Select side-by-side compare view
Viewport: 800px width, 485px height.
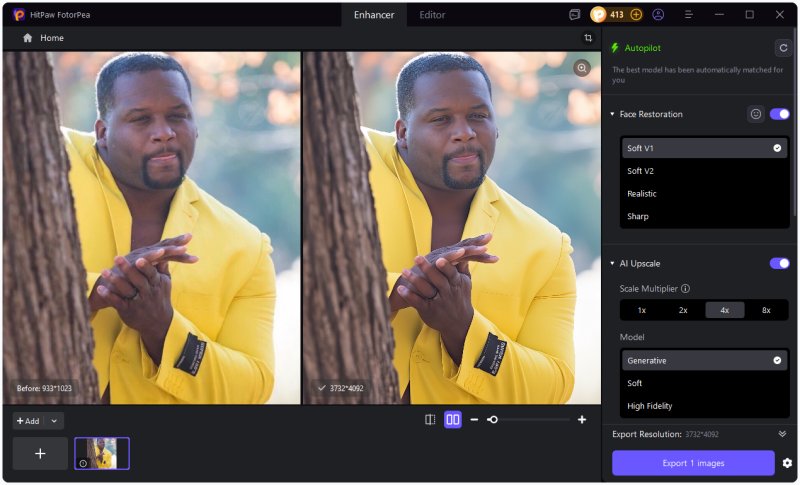453,420
